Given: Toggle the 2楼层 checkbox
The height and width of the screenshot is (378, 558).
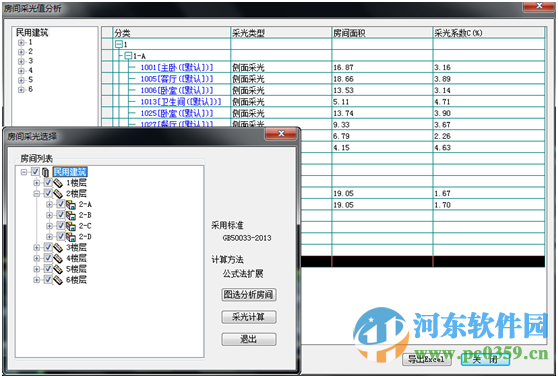Looking at the screenshot, I should [x=48, y=193].
